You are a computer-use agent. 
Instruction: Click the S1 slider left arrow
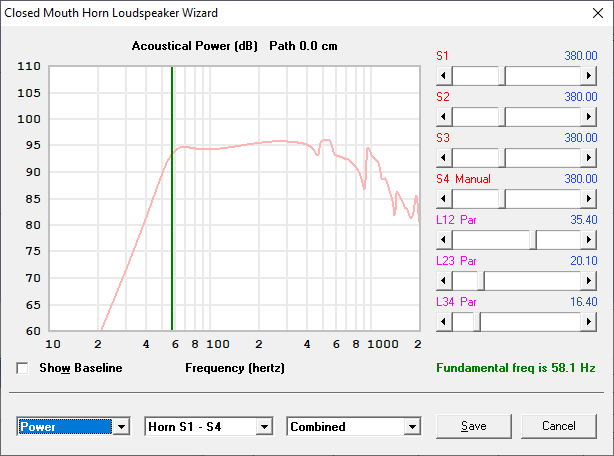[x=444, y=76]
